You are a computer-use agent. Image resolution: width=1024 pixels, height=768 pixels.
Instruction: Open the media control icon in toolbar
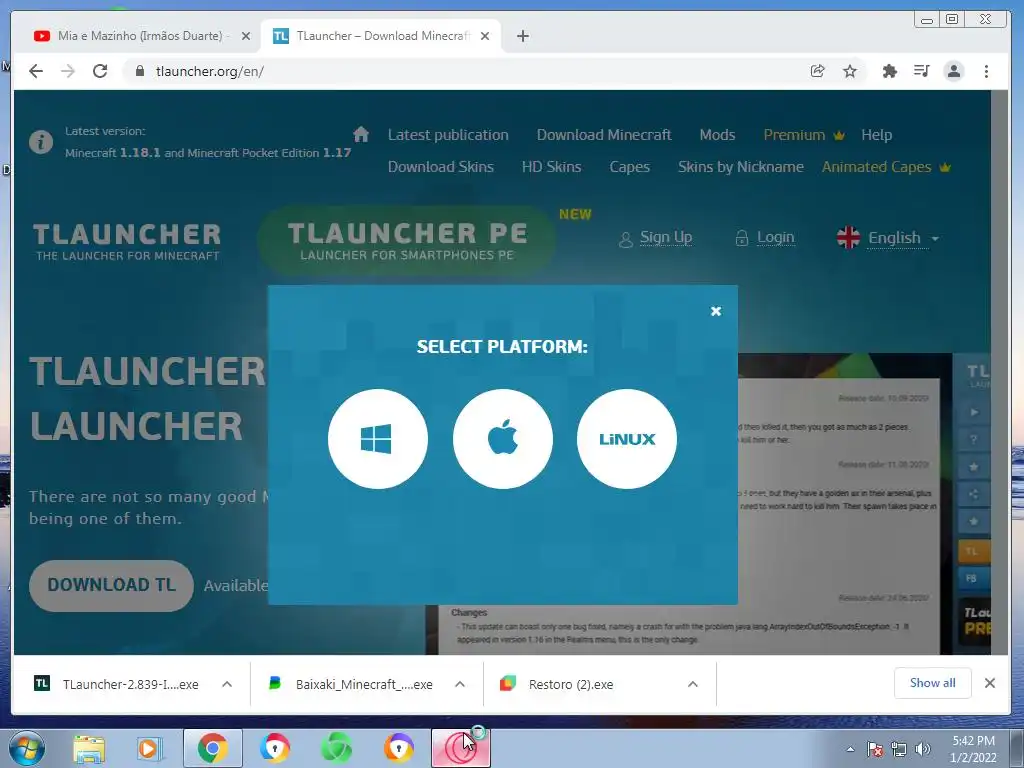pyautogui.click(x=921, y=71)
